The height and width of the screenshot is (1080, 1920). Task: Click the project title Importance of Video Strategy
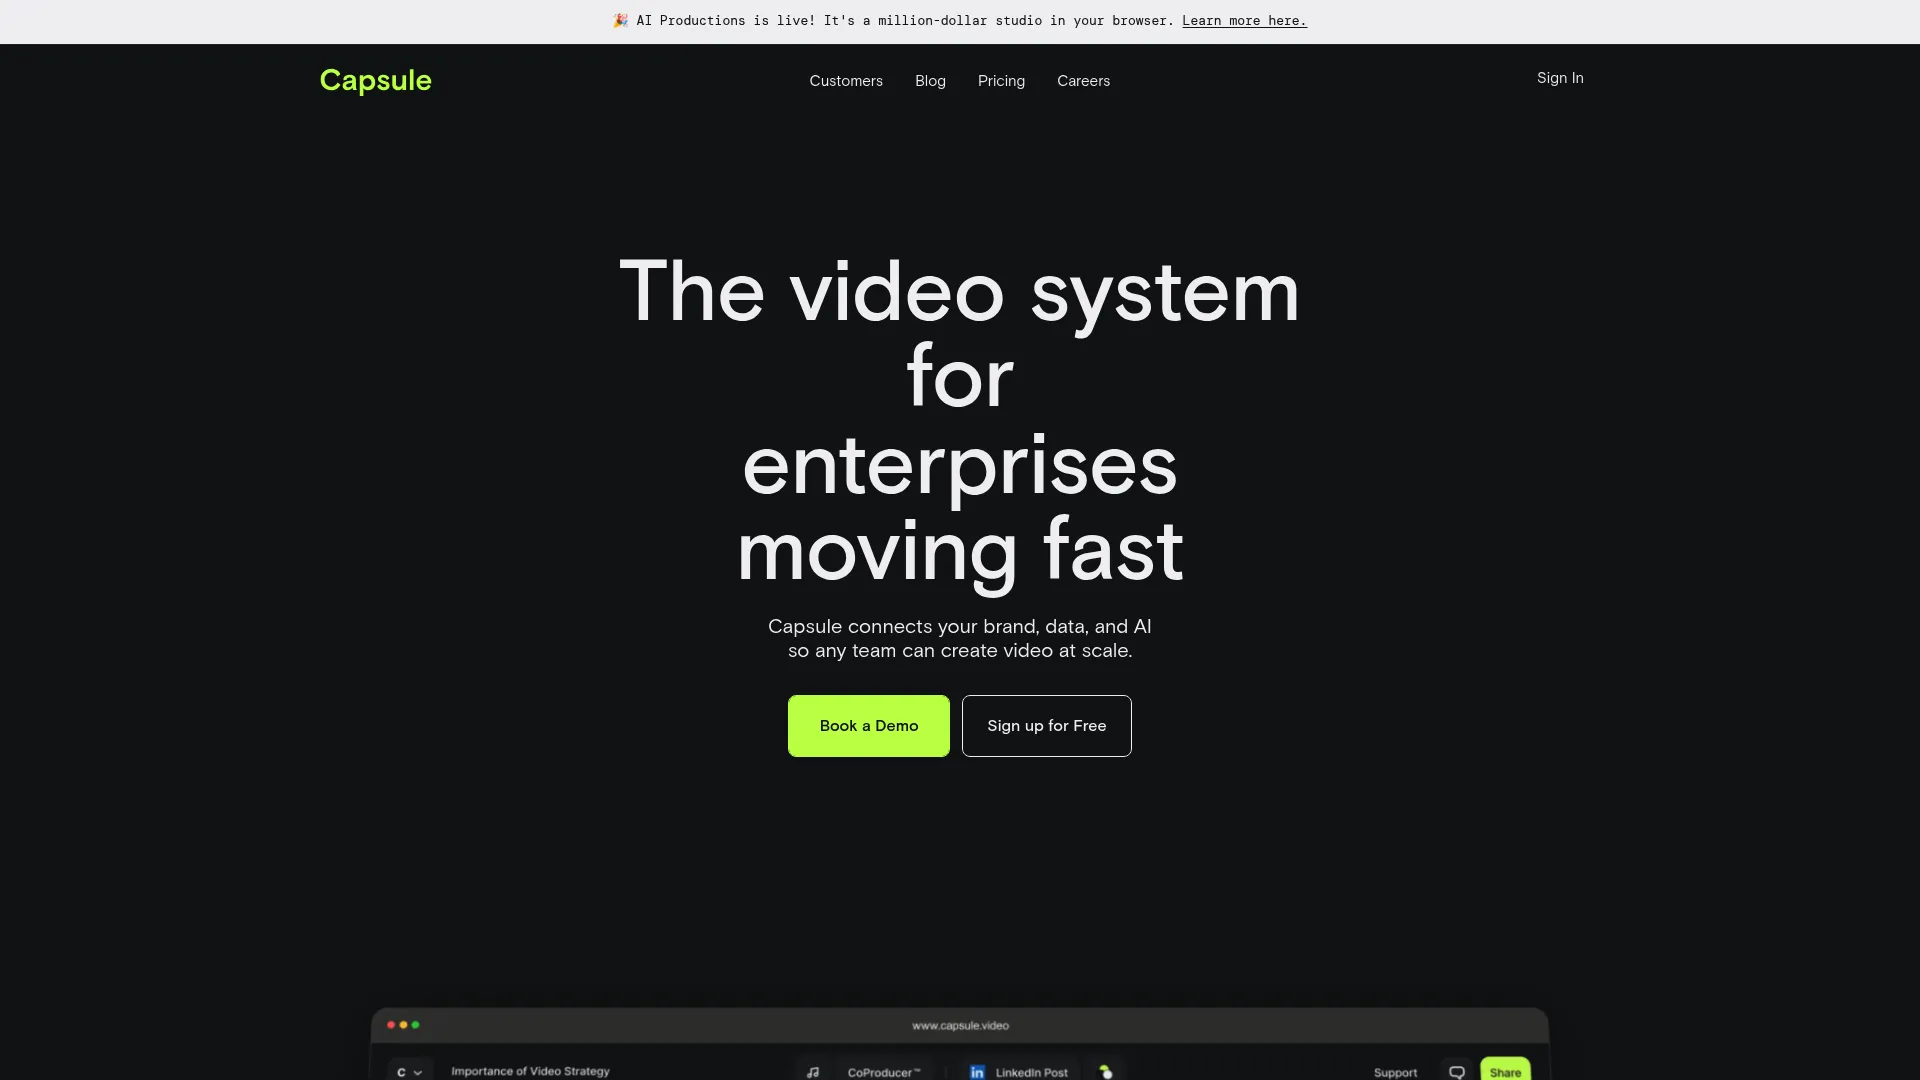point(531,1071)
